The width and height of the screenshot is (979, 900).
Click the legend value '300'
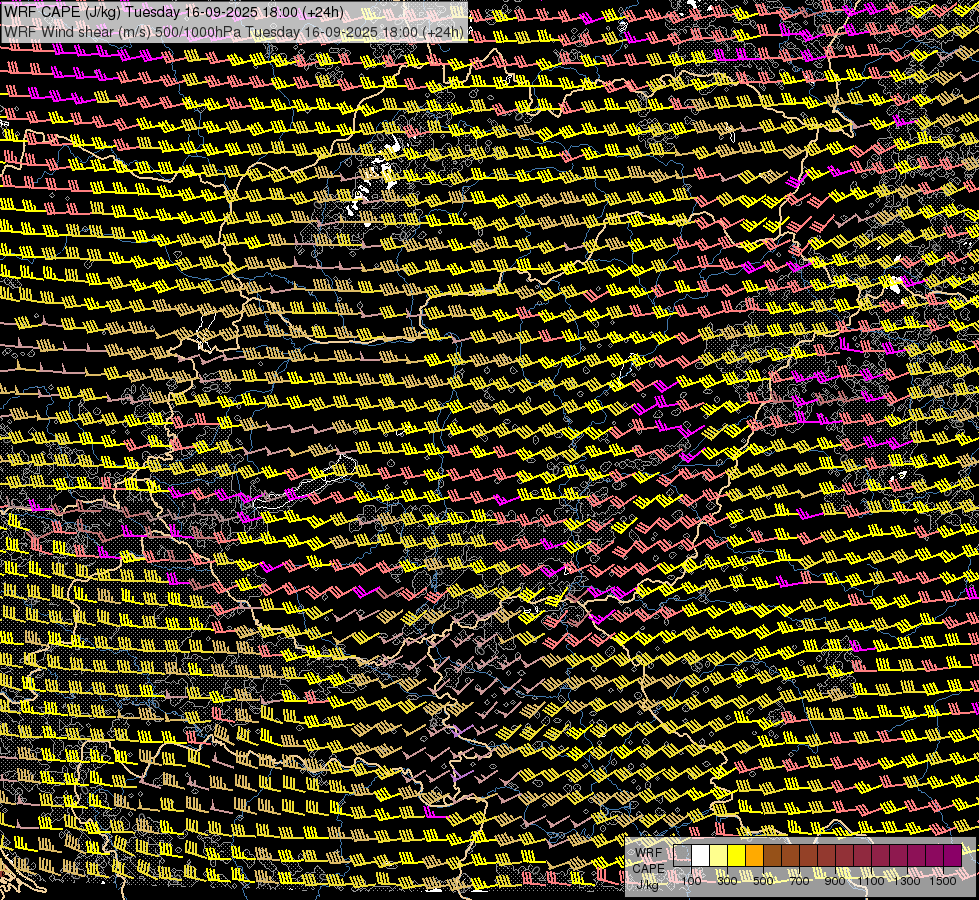point(727,881)
